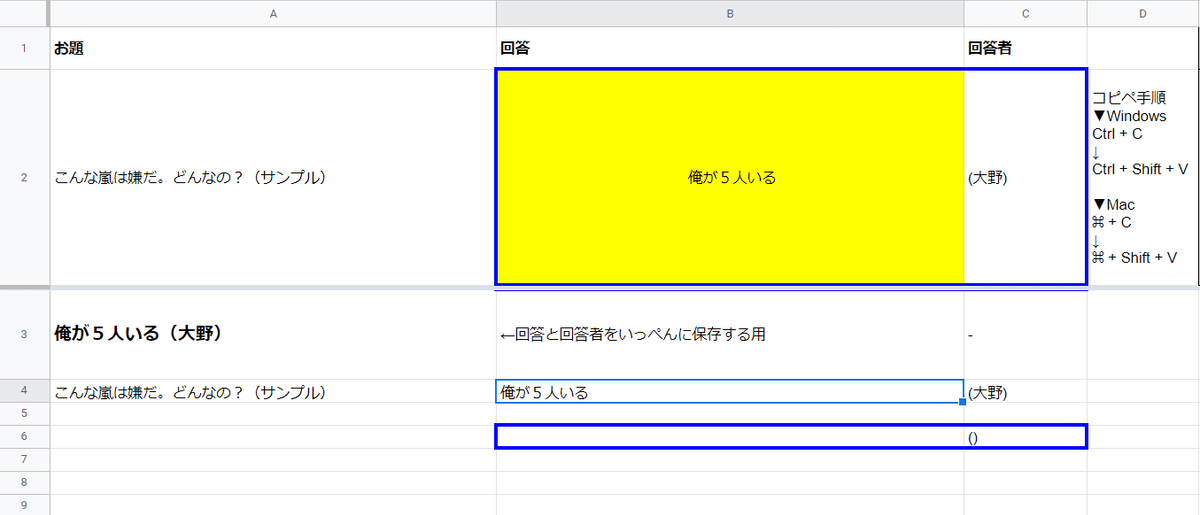
Task: Select row 4 cell こんな嵐は嫌だ。どんなの？
Action: coord(273,391)
